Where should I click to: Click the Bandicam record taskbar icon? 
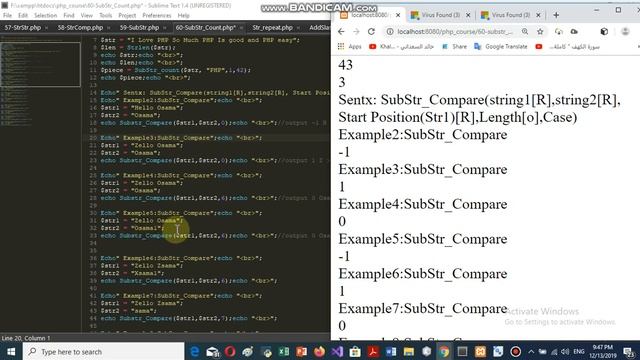(x=516, y=351)
